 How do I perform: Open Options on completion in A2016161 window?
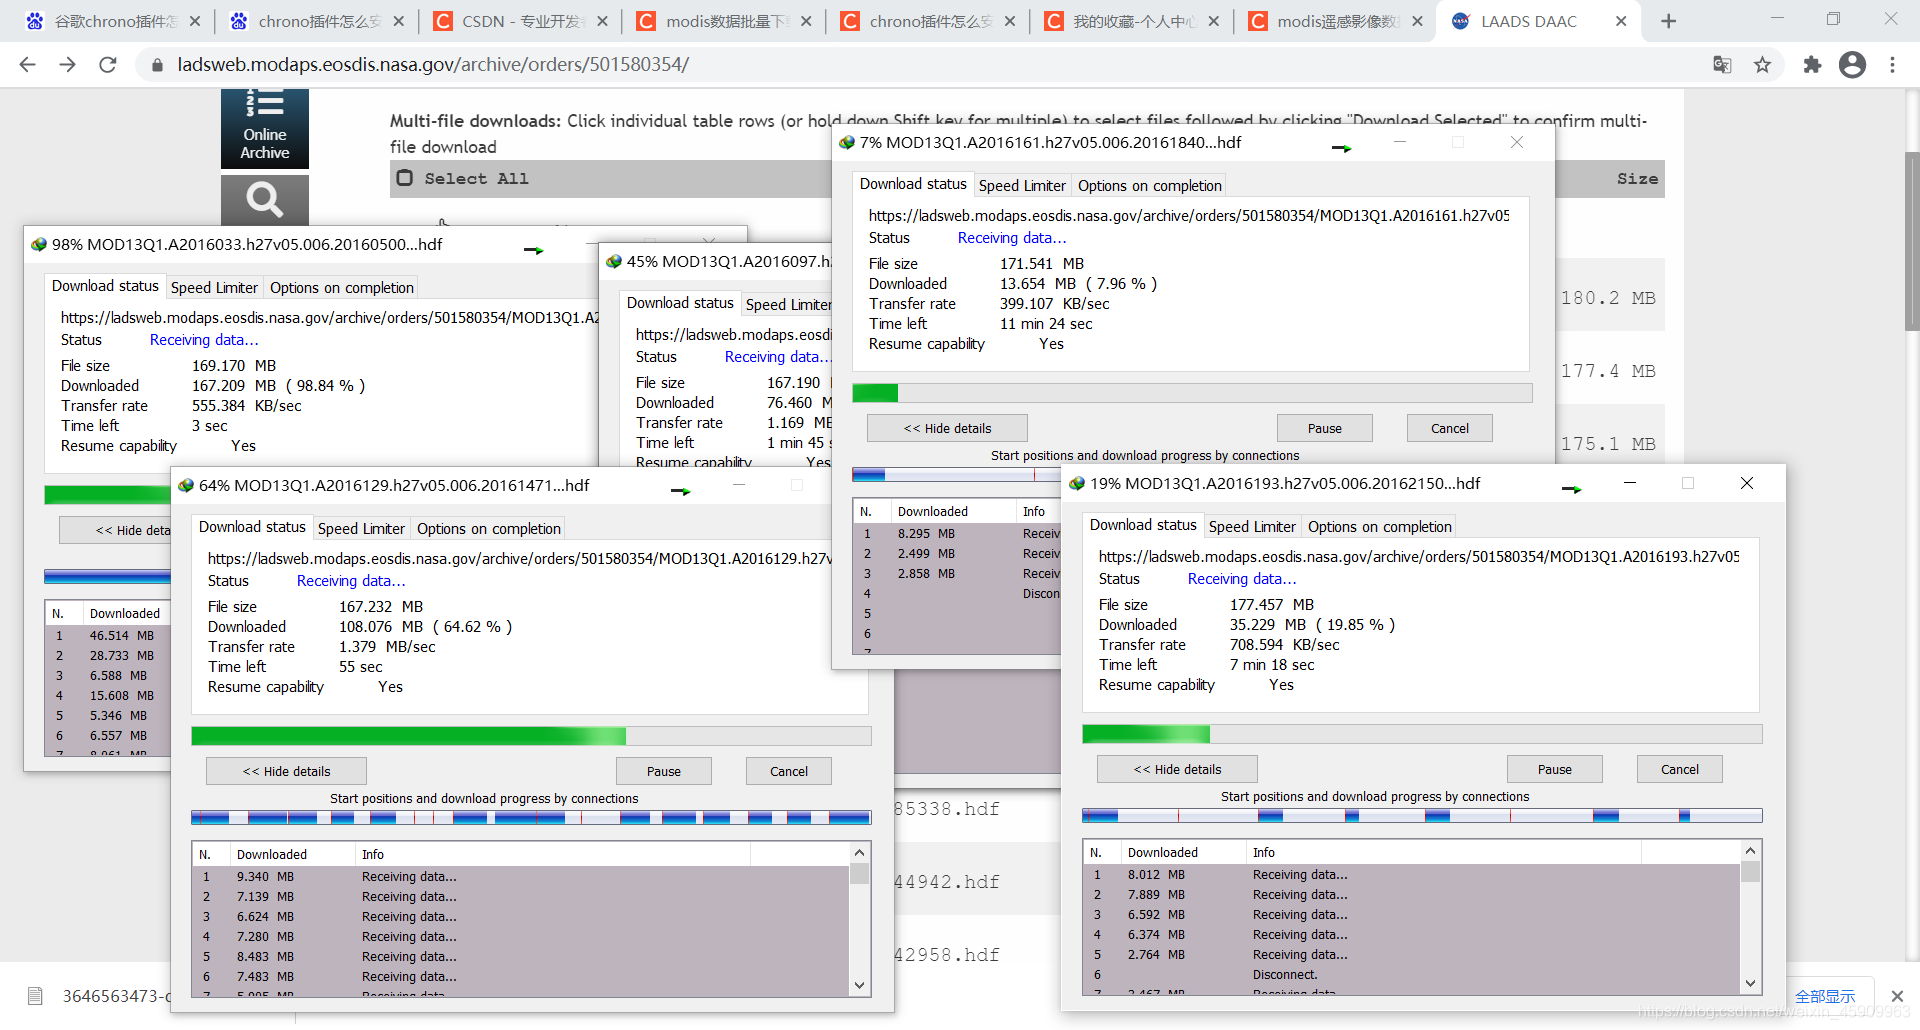[x=1149, y=185]
